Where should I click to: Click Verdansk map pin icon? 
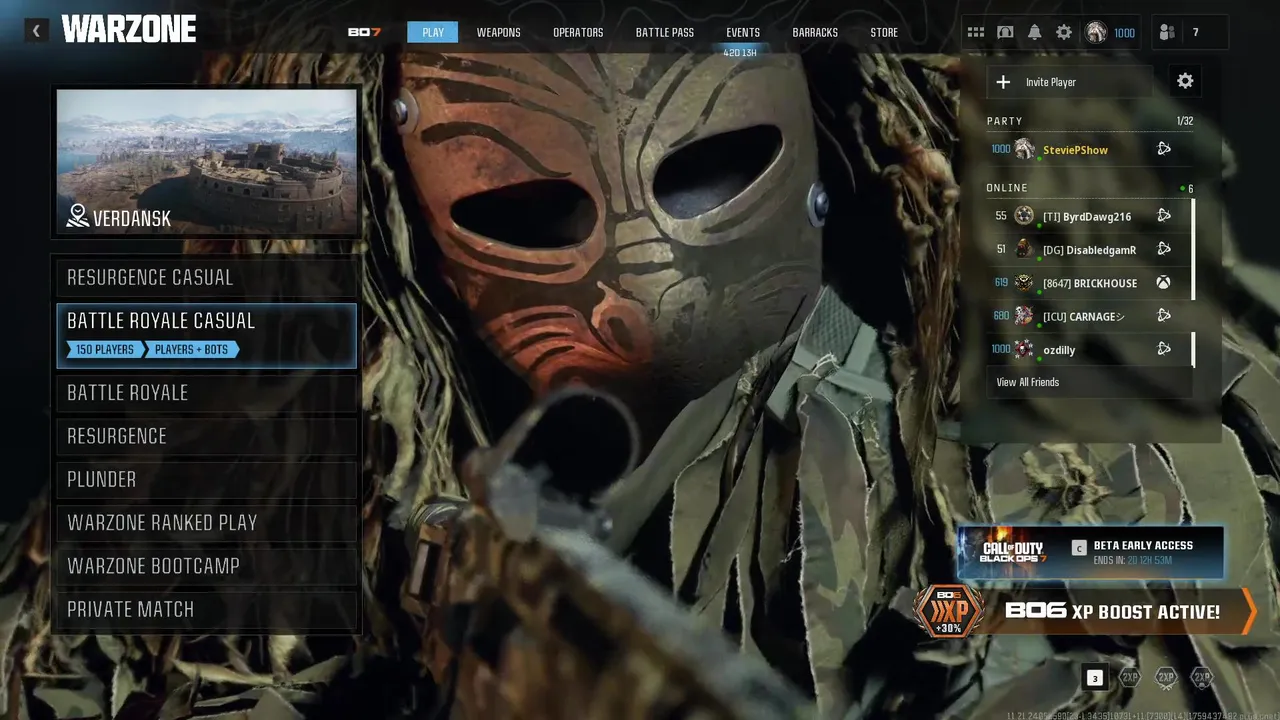(x=77, y=215)
